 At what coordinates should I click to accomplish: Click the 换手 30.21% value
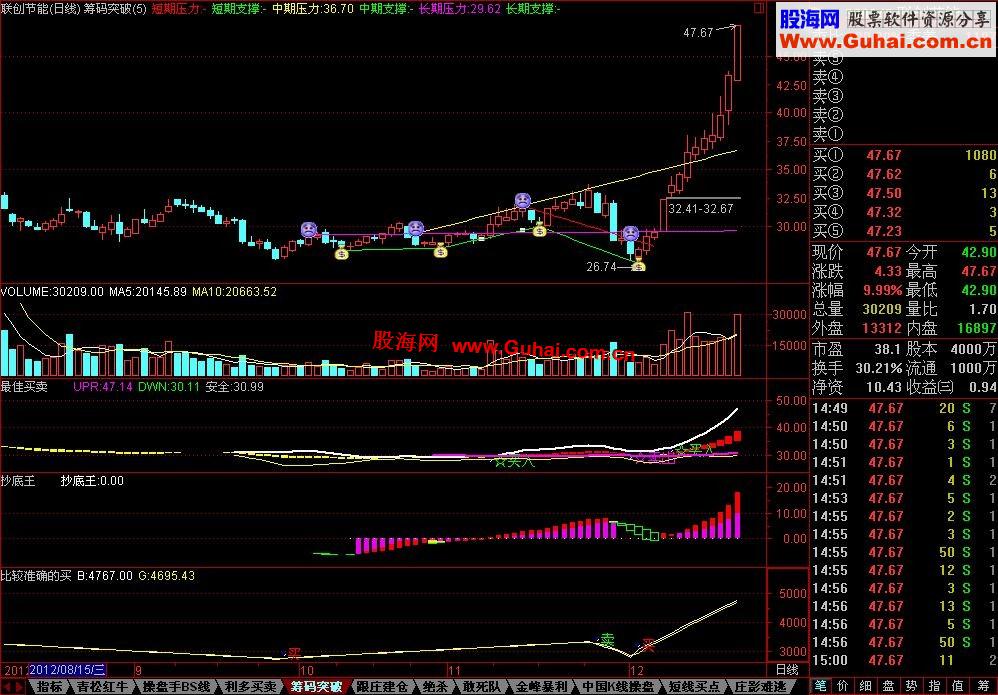pos(880,368)
